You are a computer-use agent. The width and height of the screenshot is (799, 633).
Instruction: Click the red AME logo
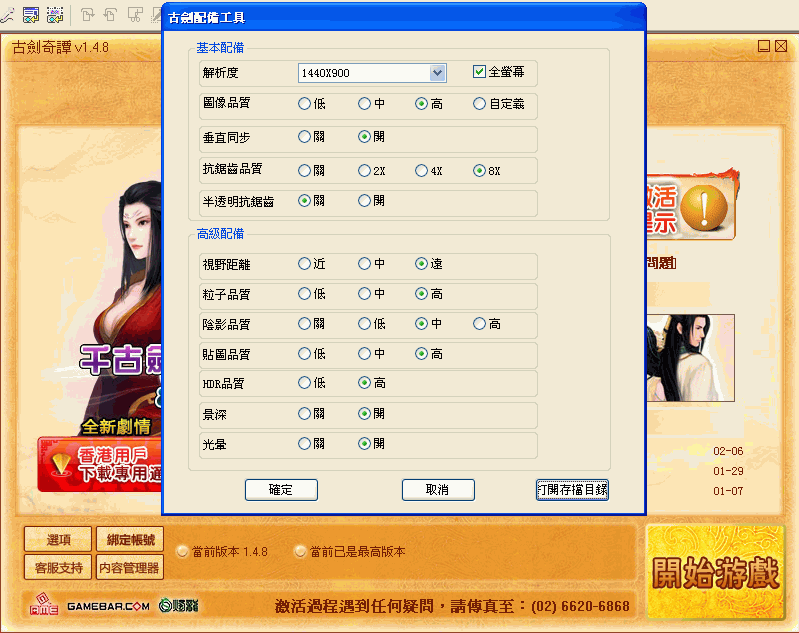[44, 604]
